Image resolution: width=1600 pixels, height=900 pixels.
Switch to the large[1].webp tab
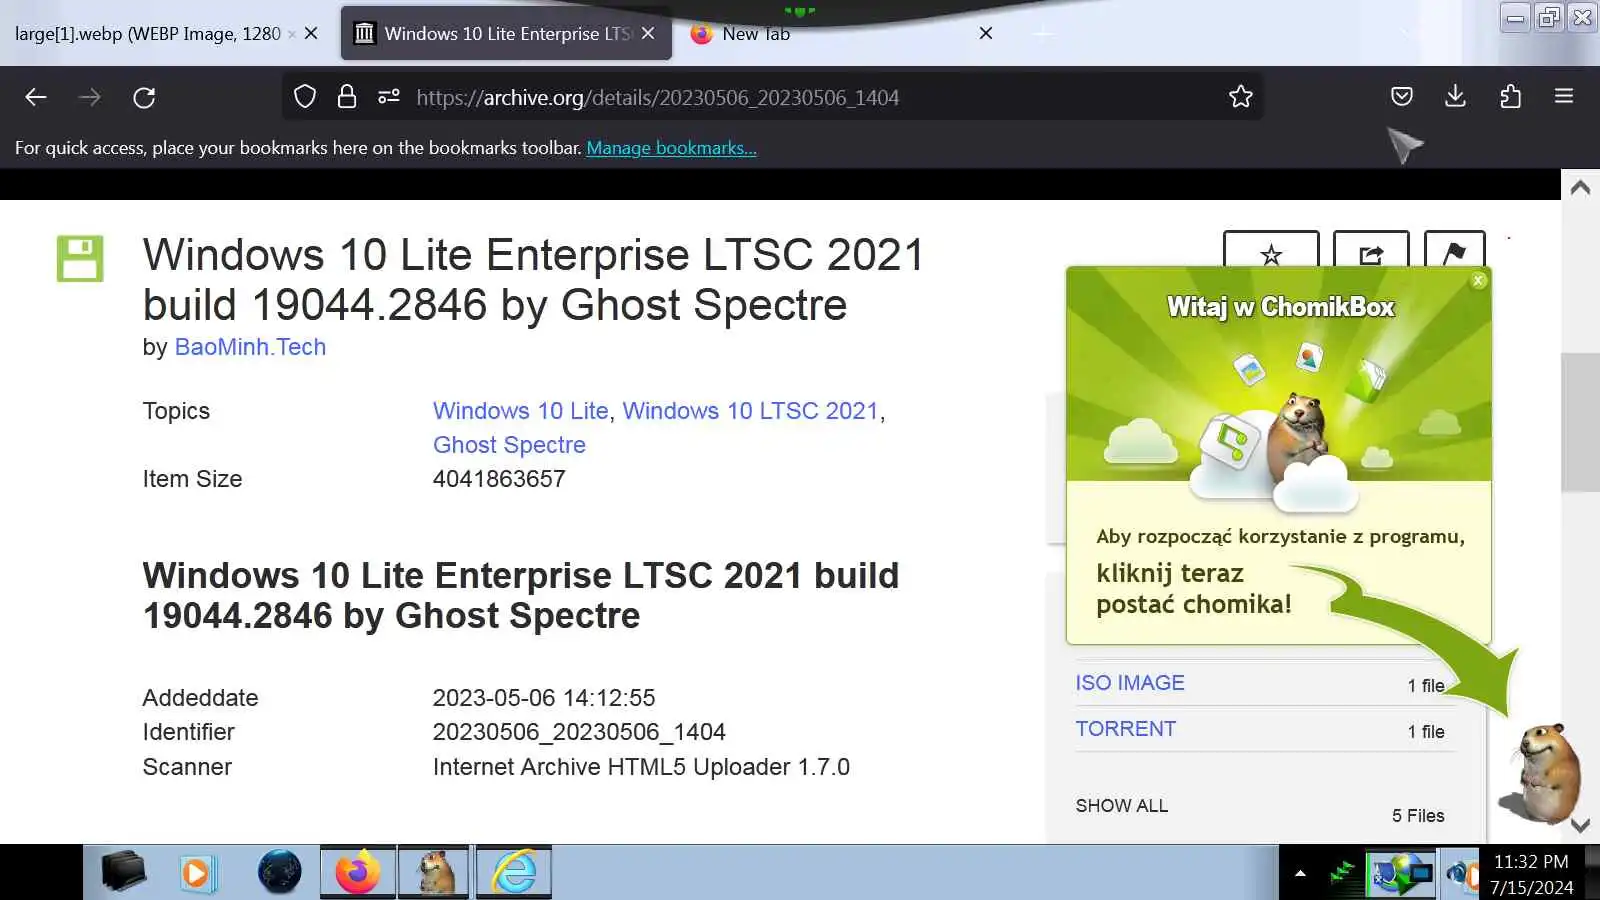(148, 34)
